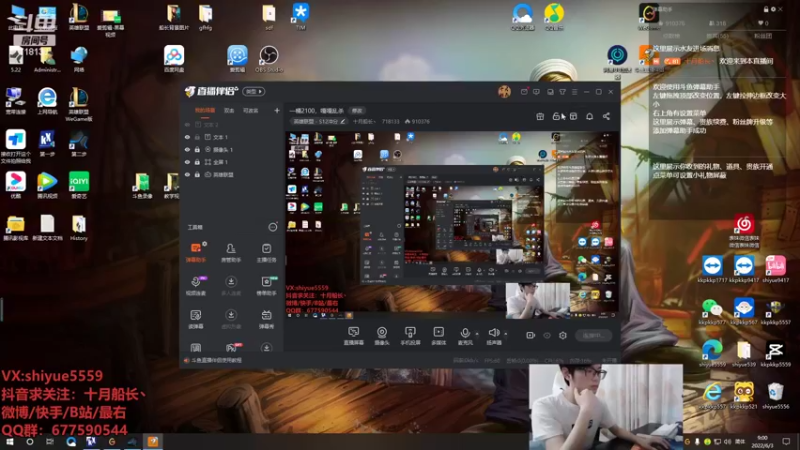Open the orange app on the taskbar

(153, 442)
